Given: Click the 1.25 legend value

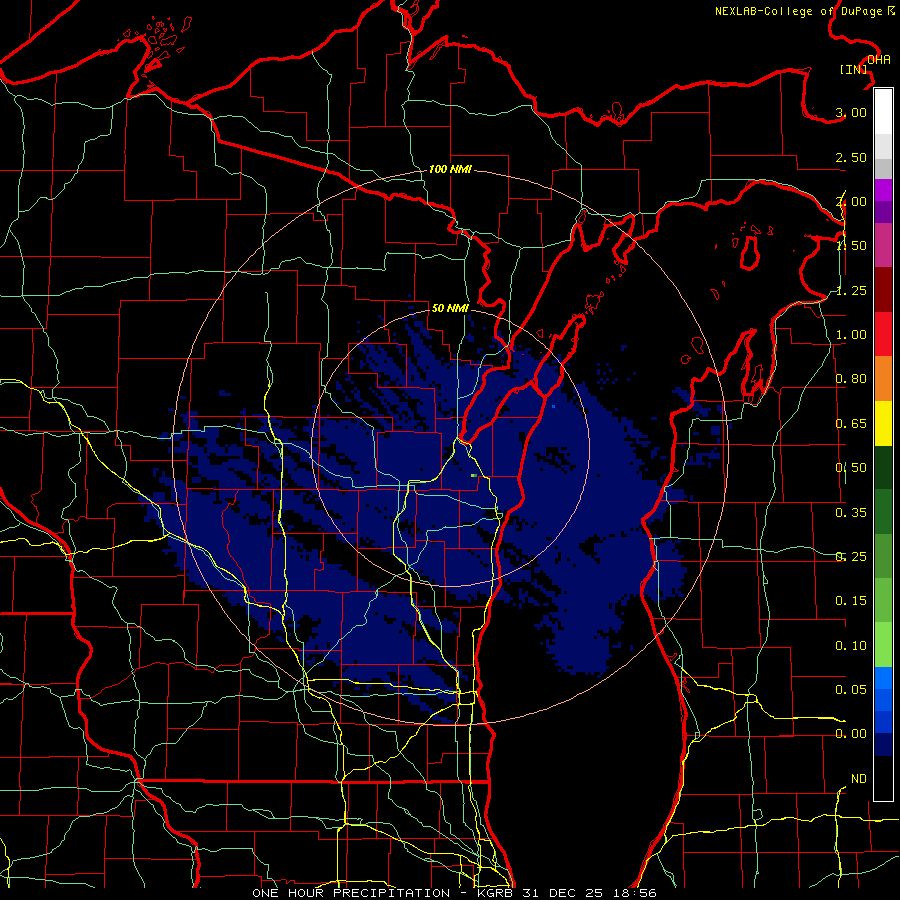Looking at the screenshot, I should [851, 290].
